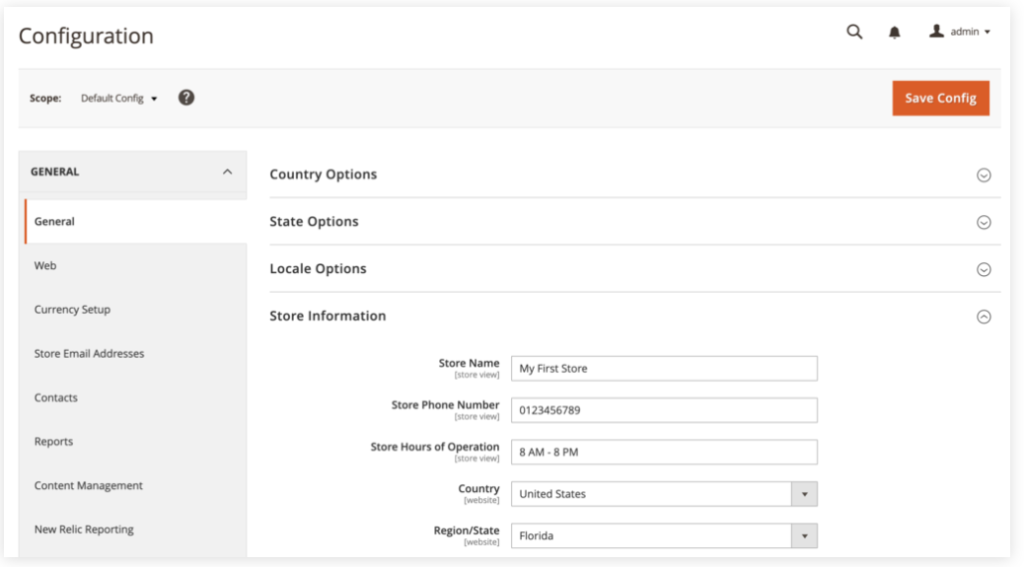Go to Currency Setup tab
The width and height of the screenshot is (1024, 567).
[72, 309]
